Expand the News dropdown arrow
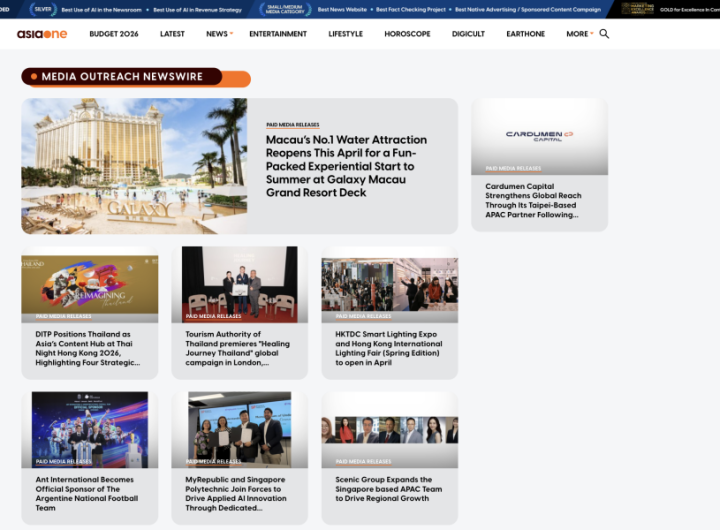The image size is (720, 530). click(x=232, y=34)
